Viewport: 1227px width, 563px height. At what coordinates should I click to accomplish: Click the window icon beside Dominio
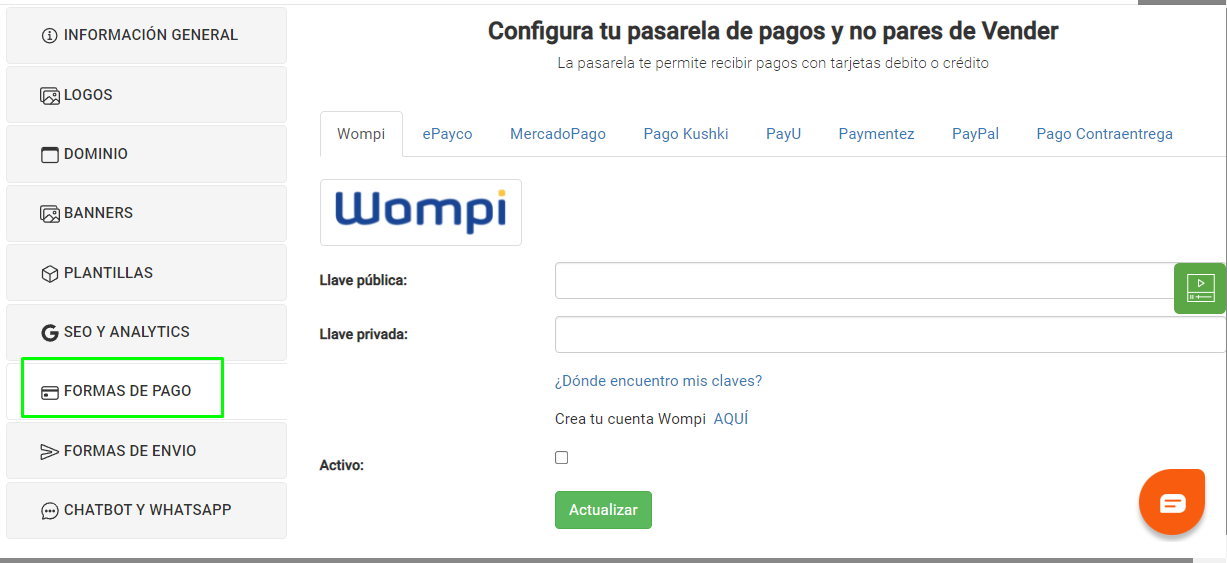click(x=50, y=155)
